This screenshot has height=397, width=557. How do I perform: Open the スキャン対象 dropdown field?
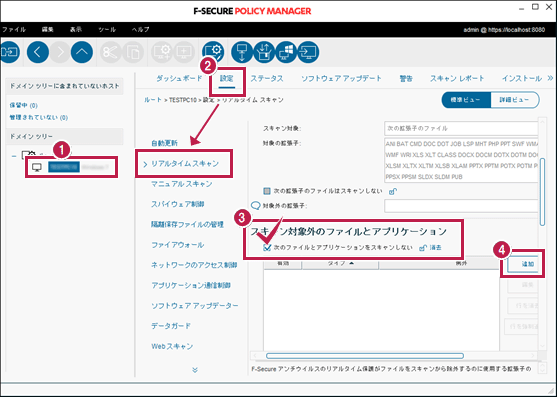(x=461, y=128)
